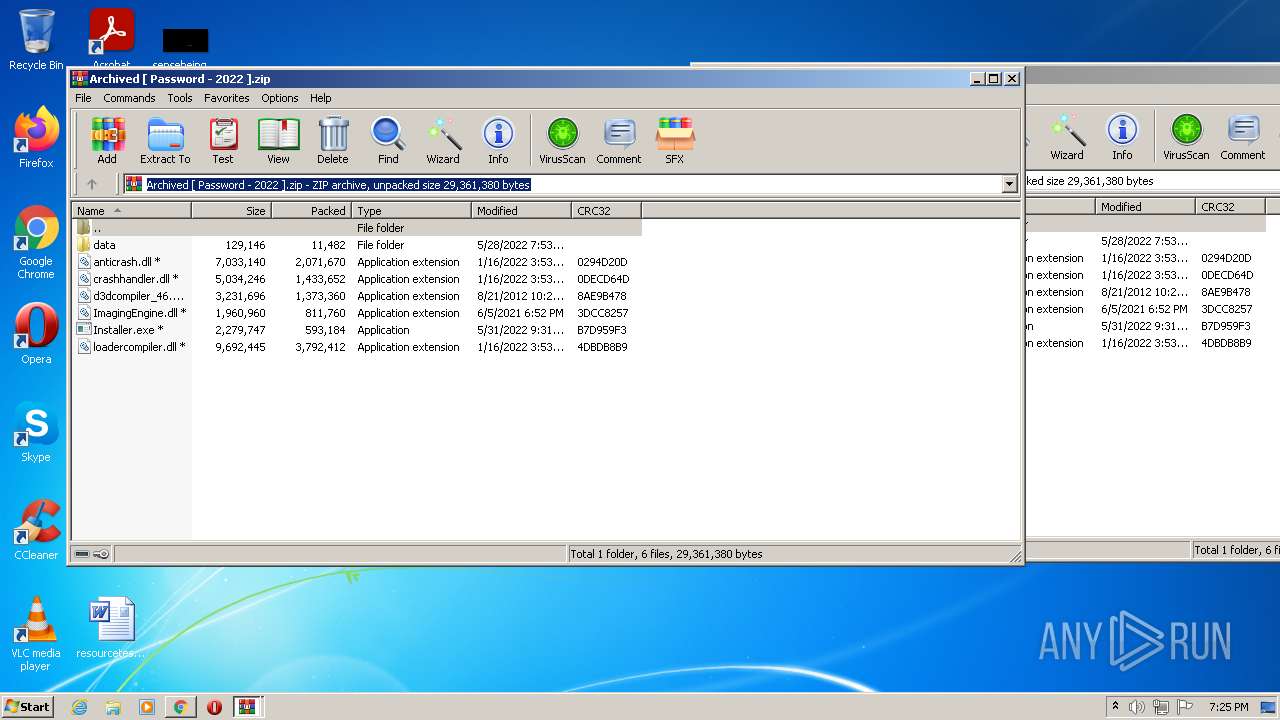Click the disk drive icon in status bar
This screenshot has height=720, width=1280.
tap(82, 554)
